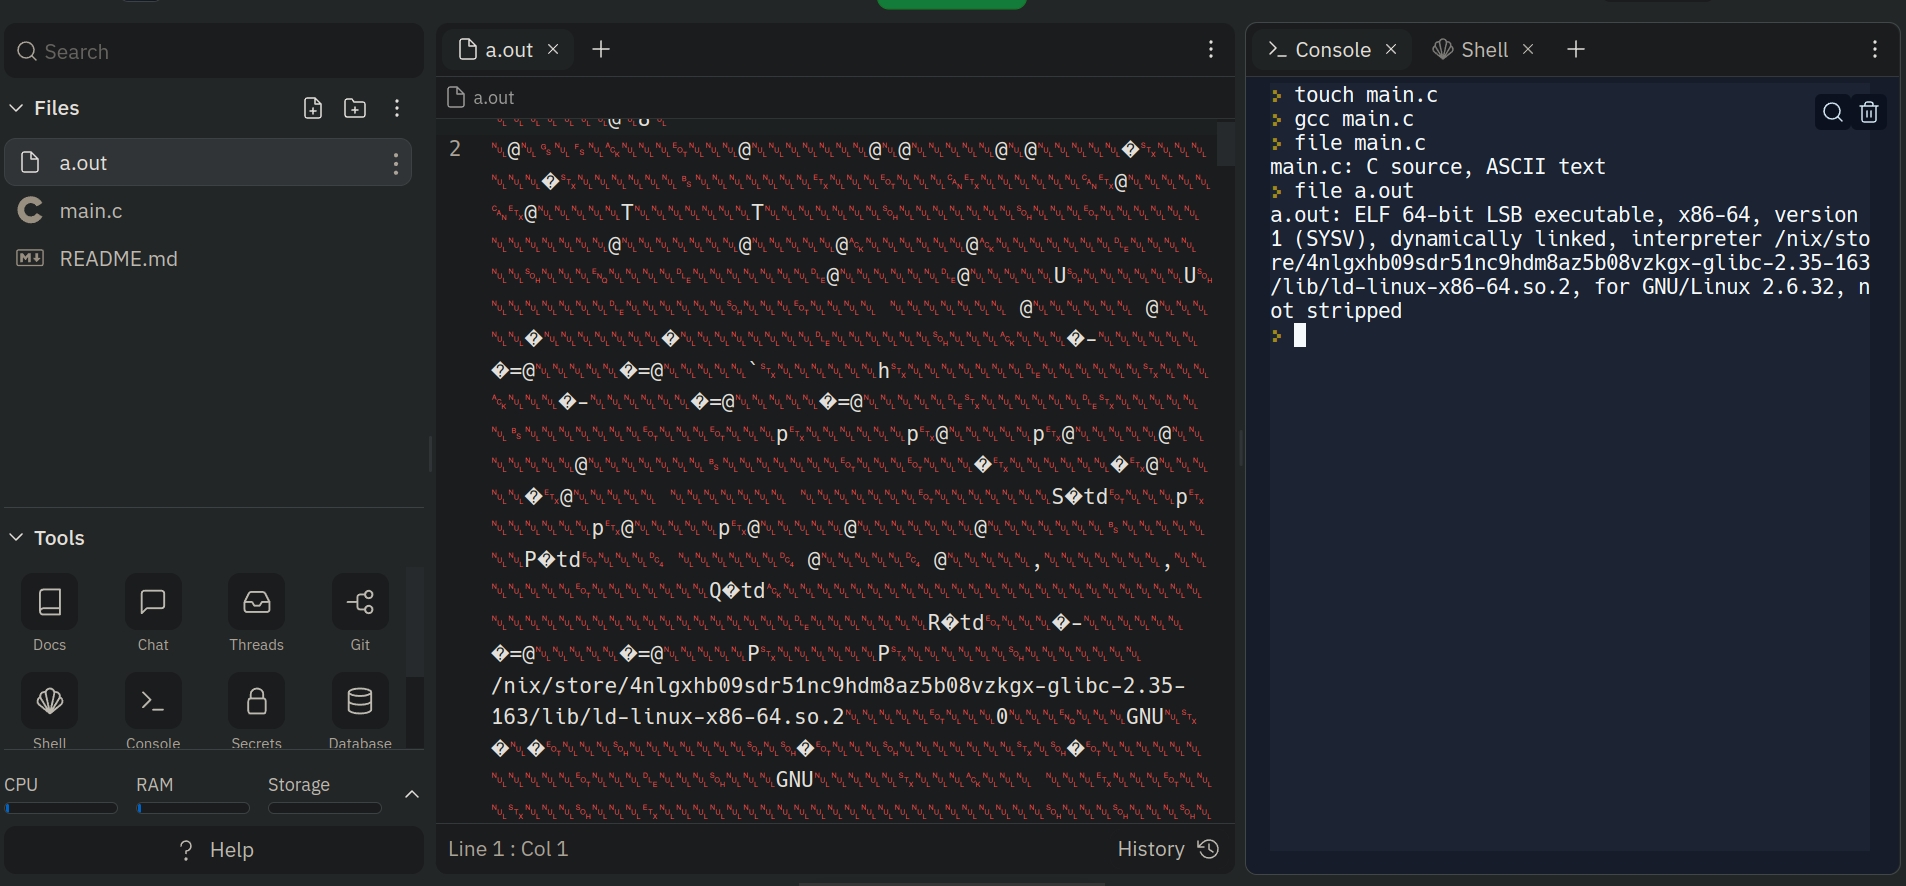The image size is (1906, 886).
Task: Collapse the Files section
Action: pyautogui.click(x=16, y=108)
